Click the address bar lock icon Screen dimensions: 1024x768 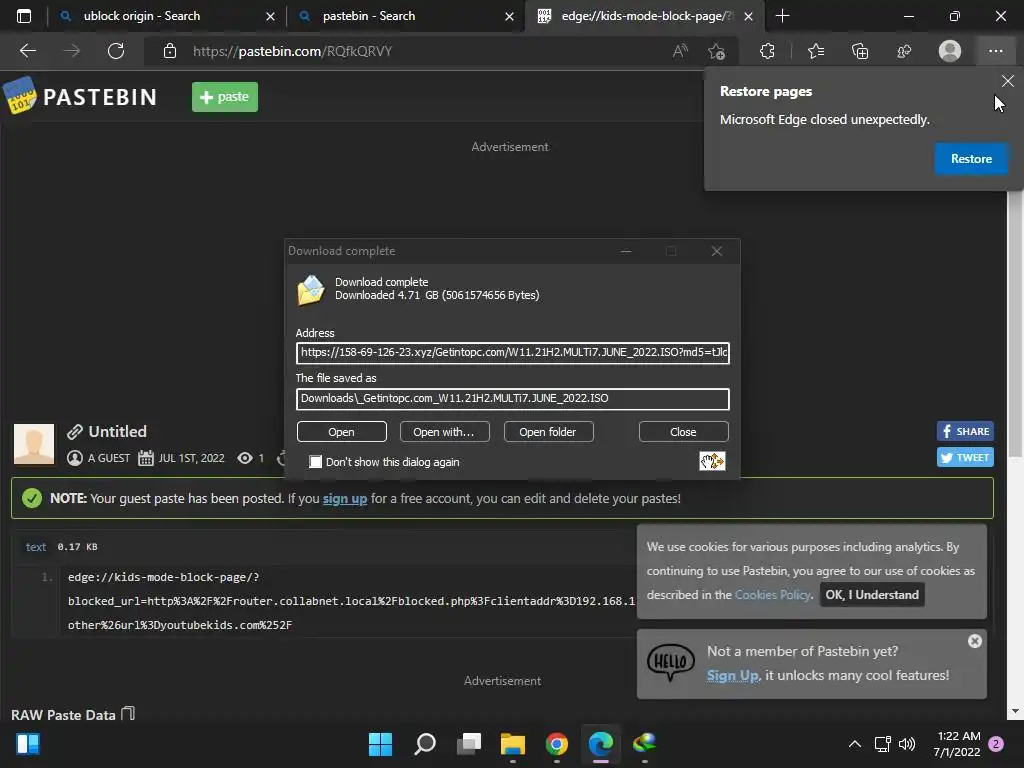click(x=170, y=51)
